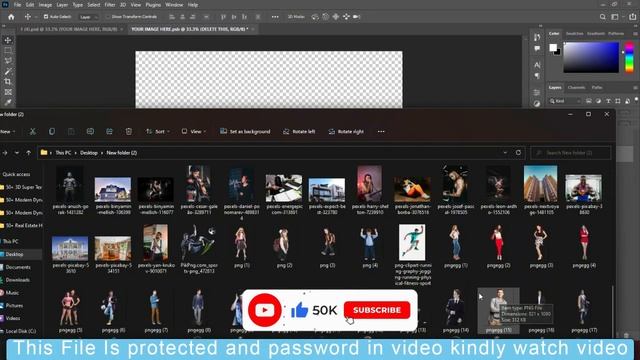Click 'This PC' in the address breadcrumb
The height and width of the screenshot is (360, 640).
(63, 153)
